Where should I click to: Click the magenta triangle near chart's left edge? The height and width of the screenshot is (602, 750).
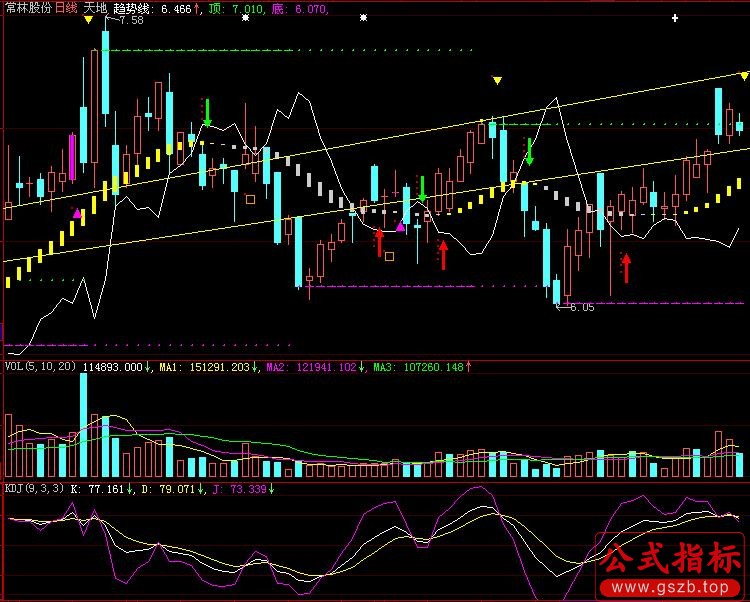pos(77,212)
